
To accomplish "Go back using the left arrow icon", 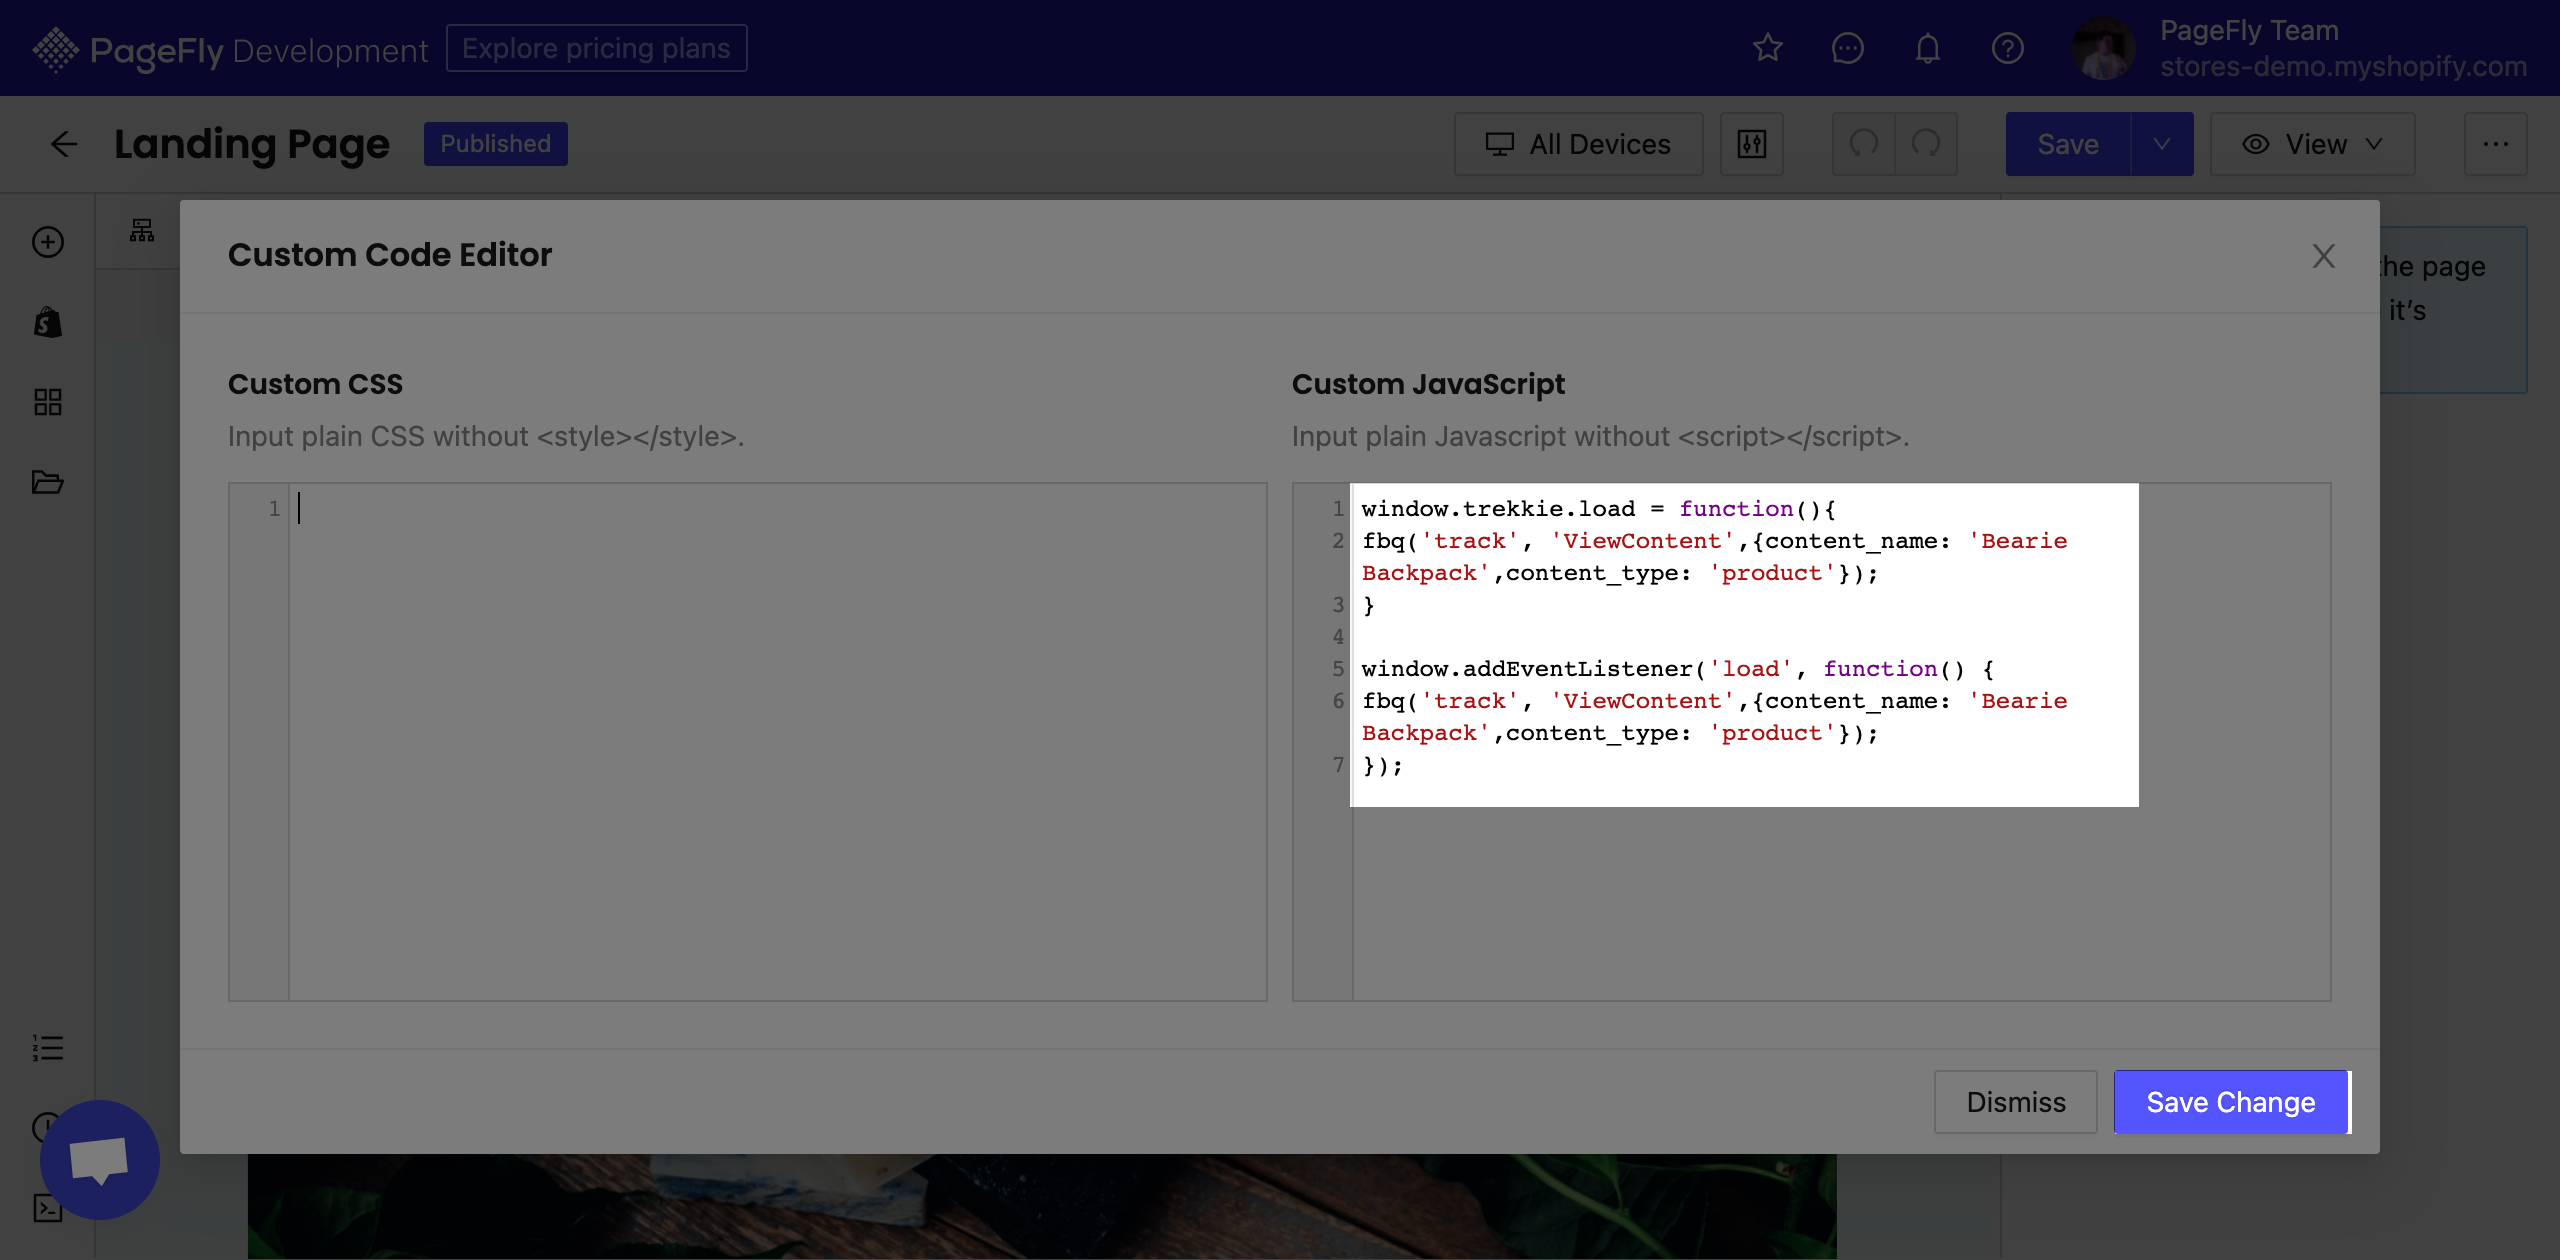I will [x=64, y=144].
